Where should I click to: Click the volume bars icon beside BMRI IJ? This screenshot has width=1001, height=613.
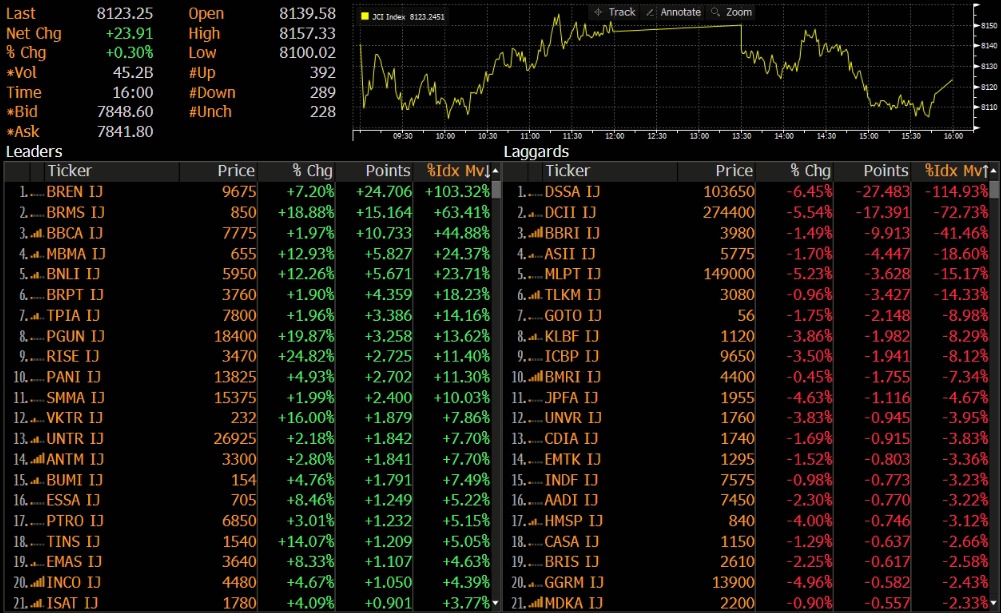(534, 377)
